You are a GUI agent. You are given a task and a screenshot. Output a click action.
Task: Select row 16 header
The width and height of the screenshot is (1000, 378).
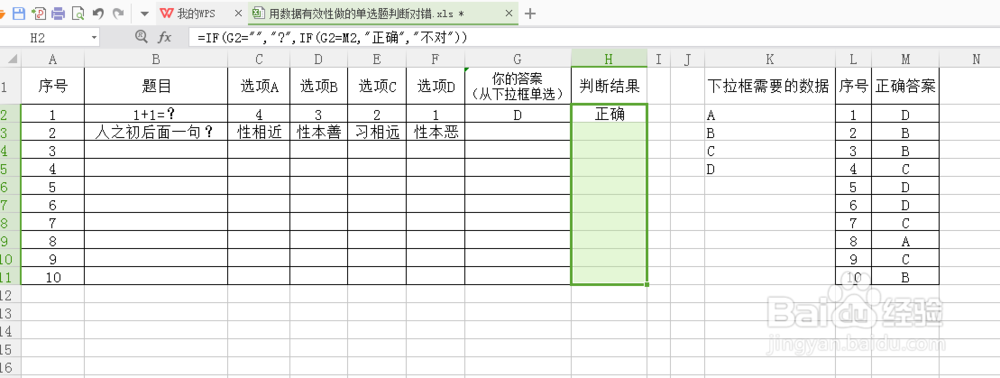(11, 367)
